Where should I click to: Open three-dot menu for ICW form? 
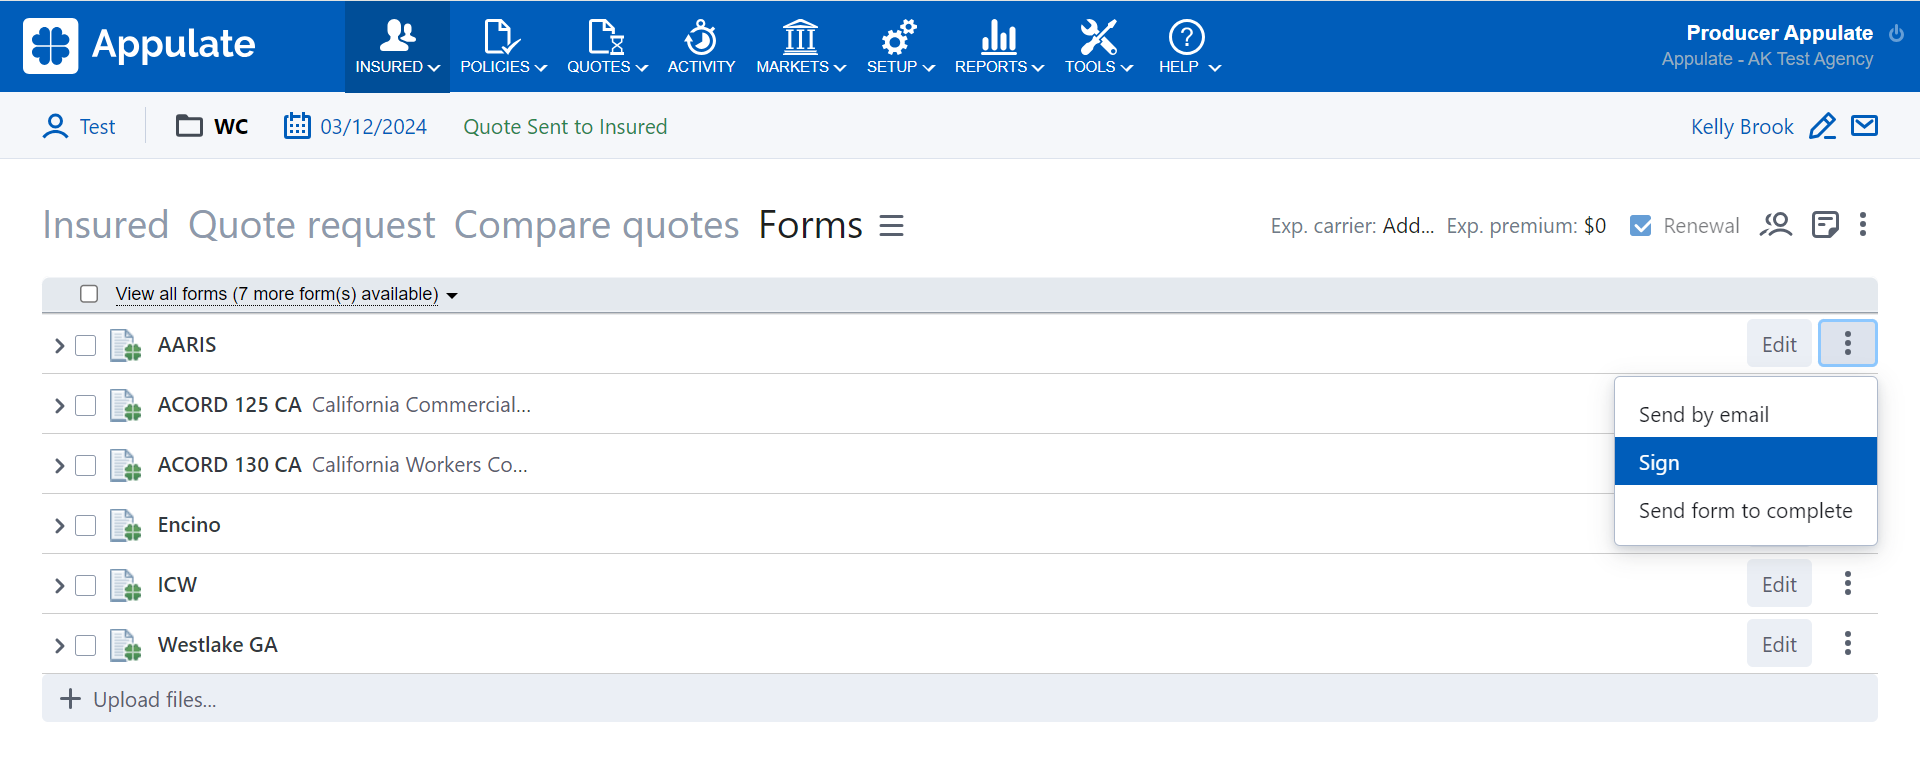point(1847,584)
